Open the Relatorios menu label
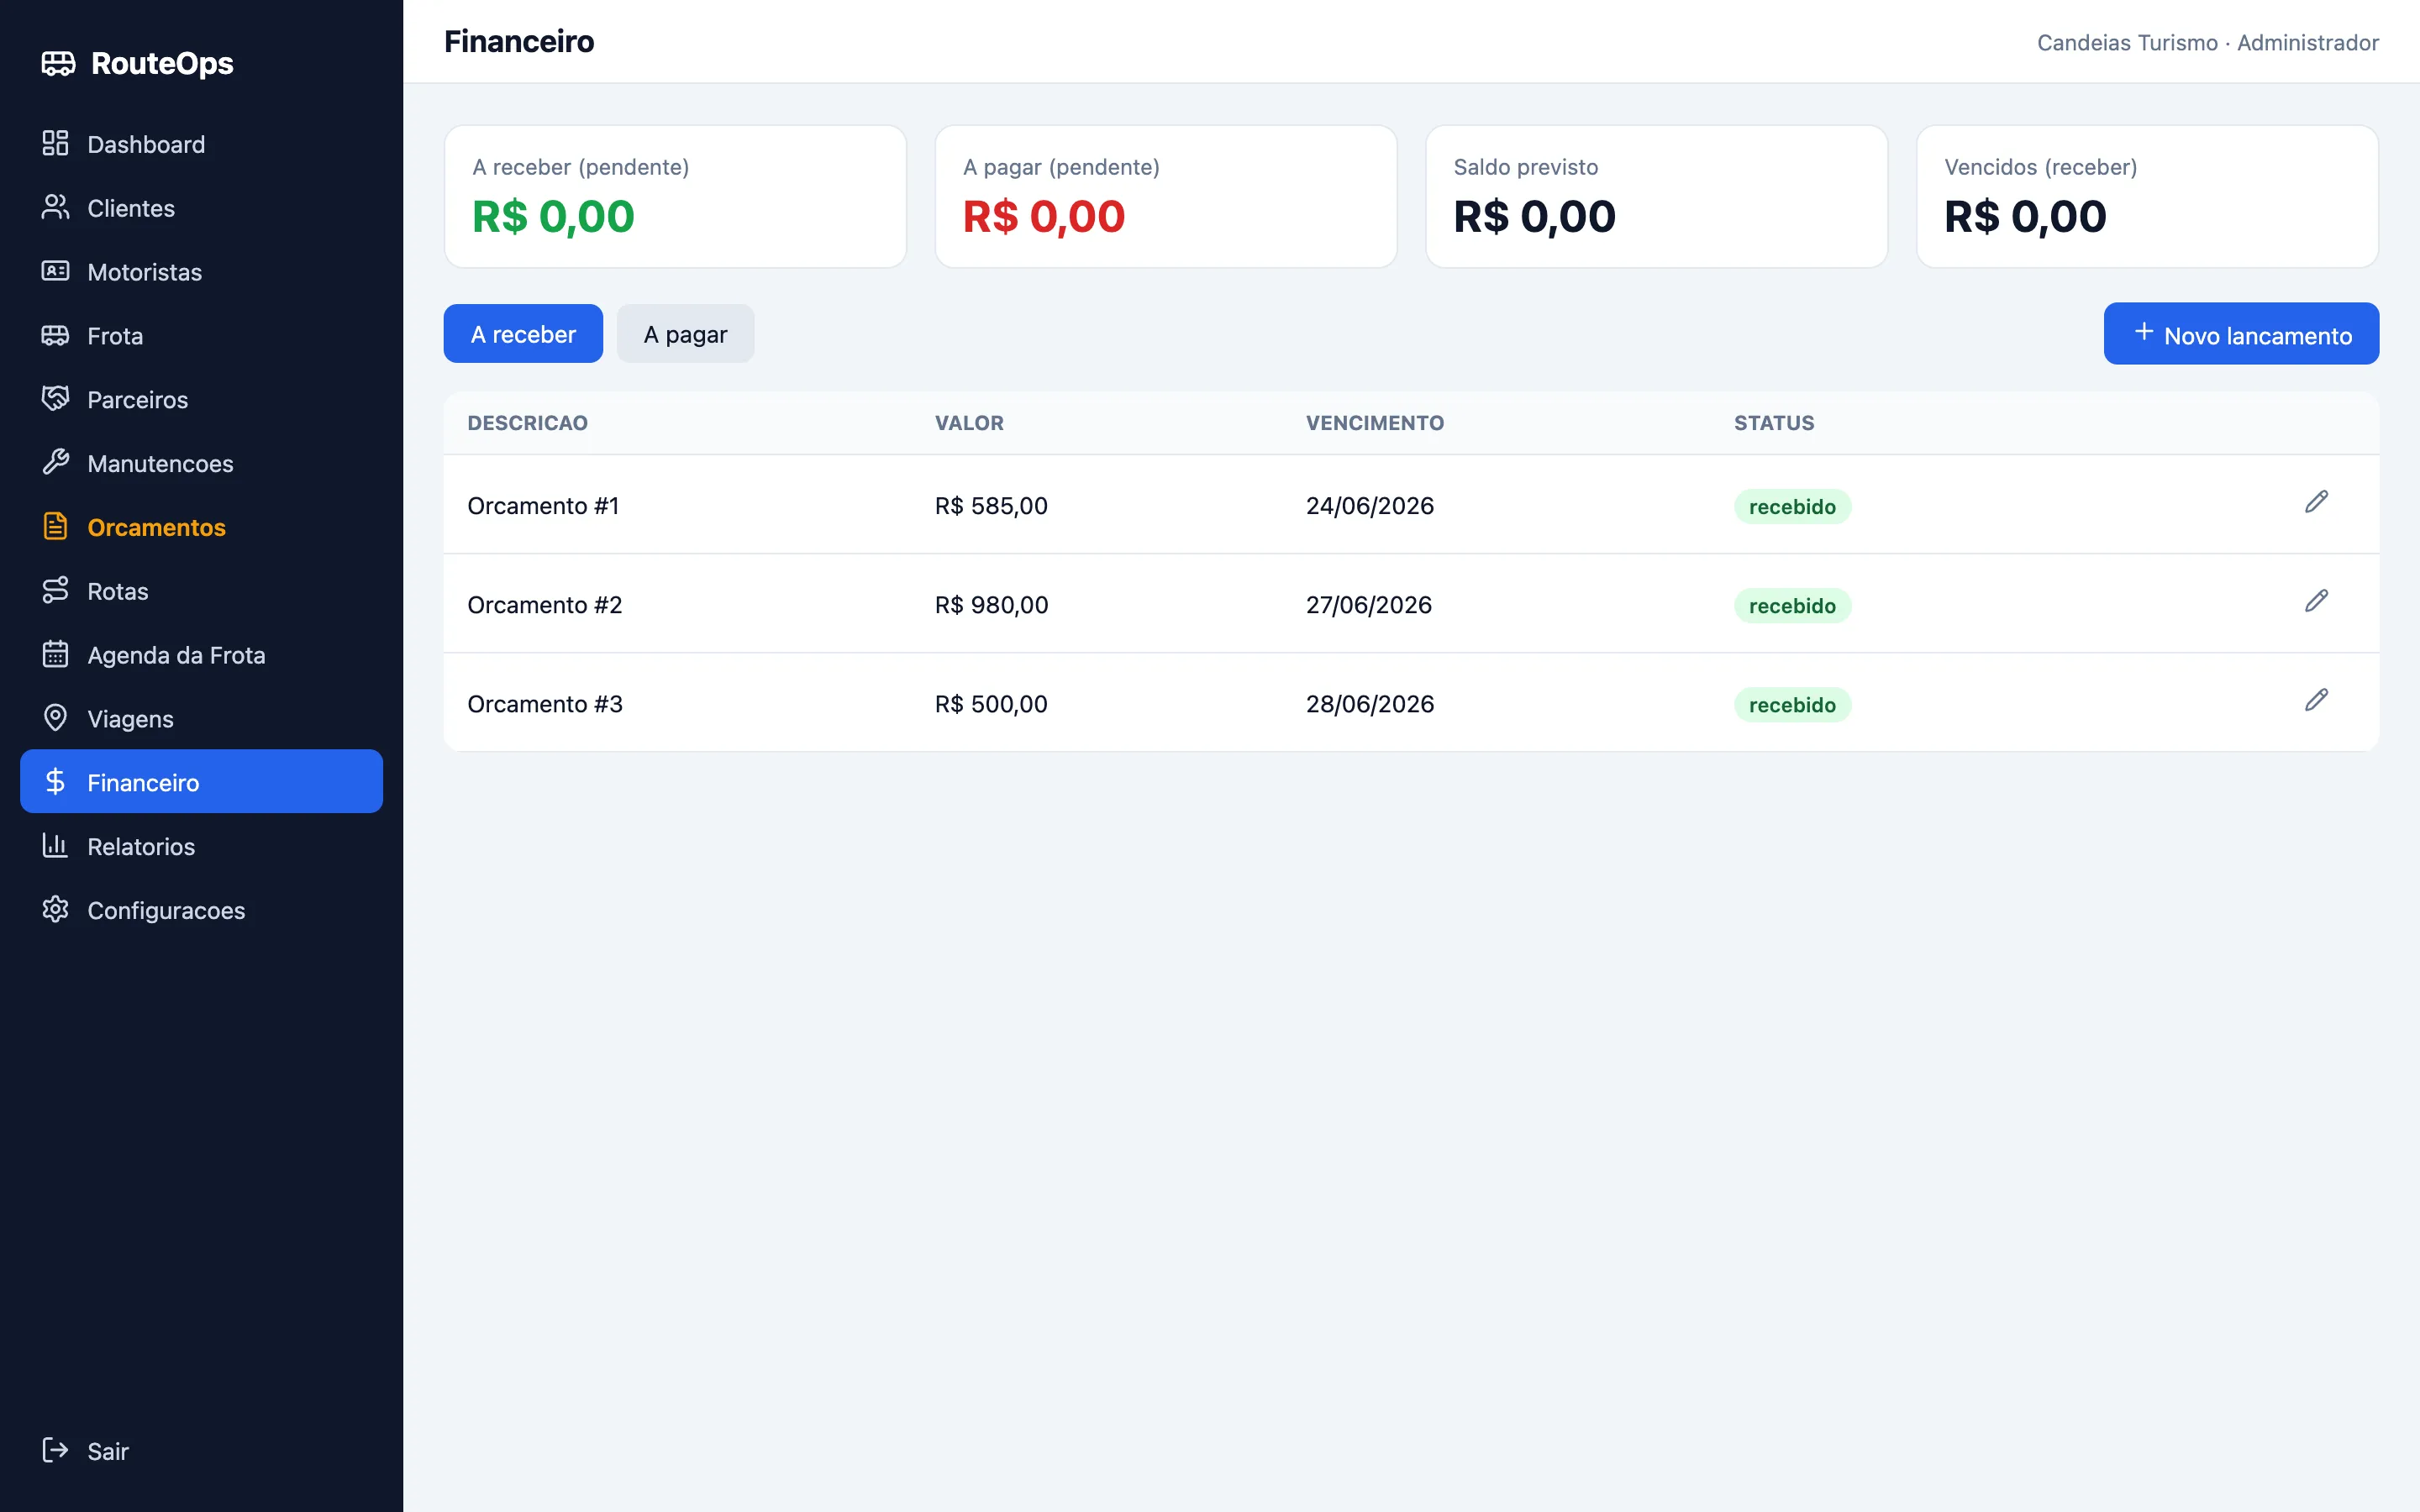 pyautogui.click(x=141, y=847)
